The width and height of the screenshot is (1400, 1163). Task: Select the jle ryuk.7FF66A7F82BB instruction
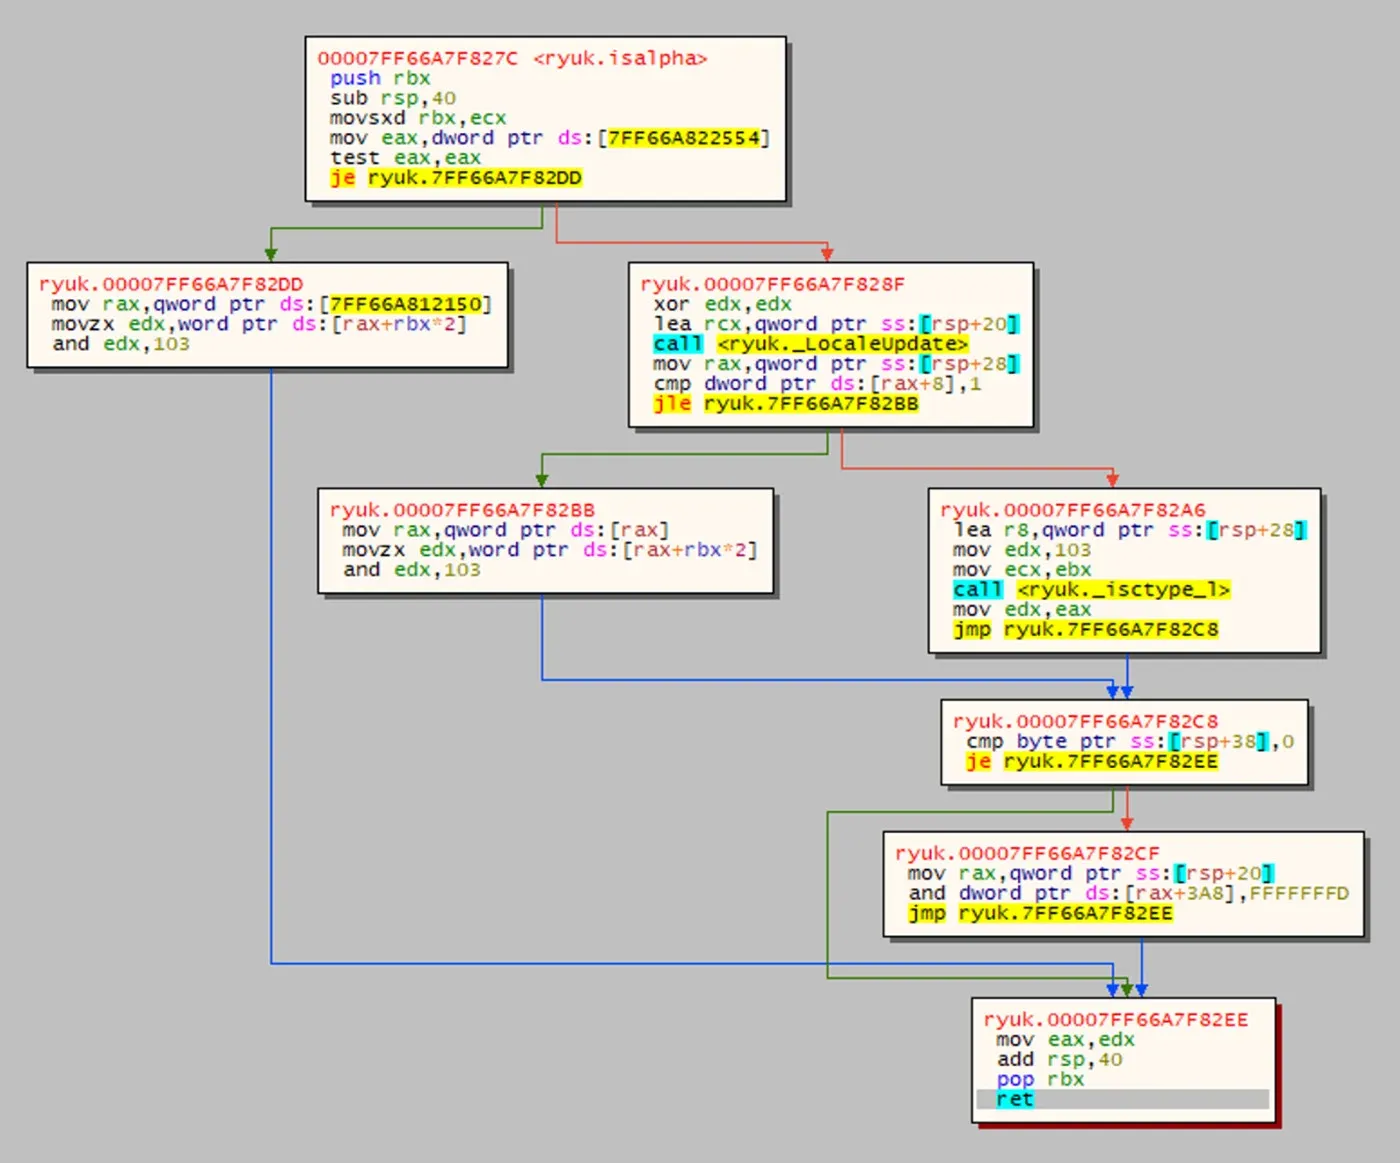tap(785, 404)
